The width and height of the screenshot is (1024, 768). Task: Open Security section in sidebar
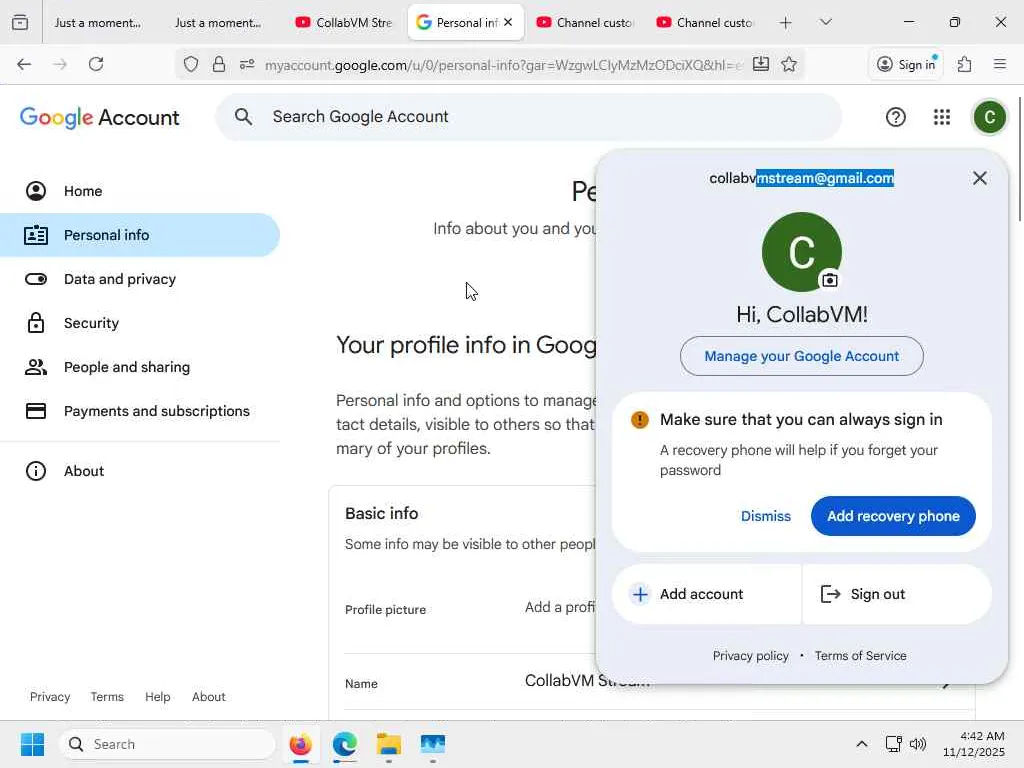(140, 323)
